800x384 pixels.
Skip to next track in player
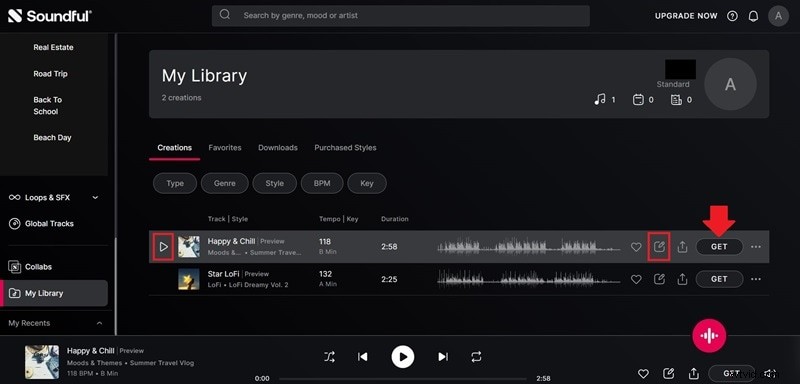[443, 357]
